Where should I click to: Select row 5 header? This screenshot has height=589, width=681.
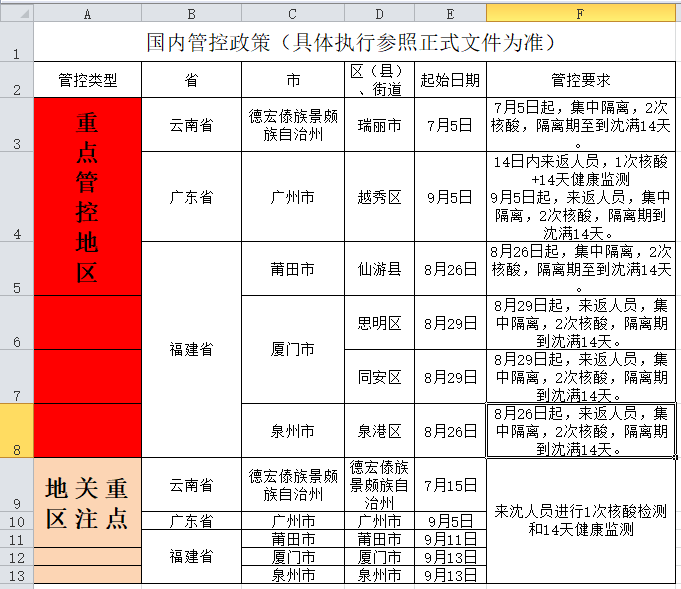tap(17, 268)
